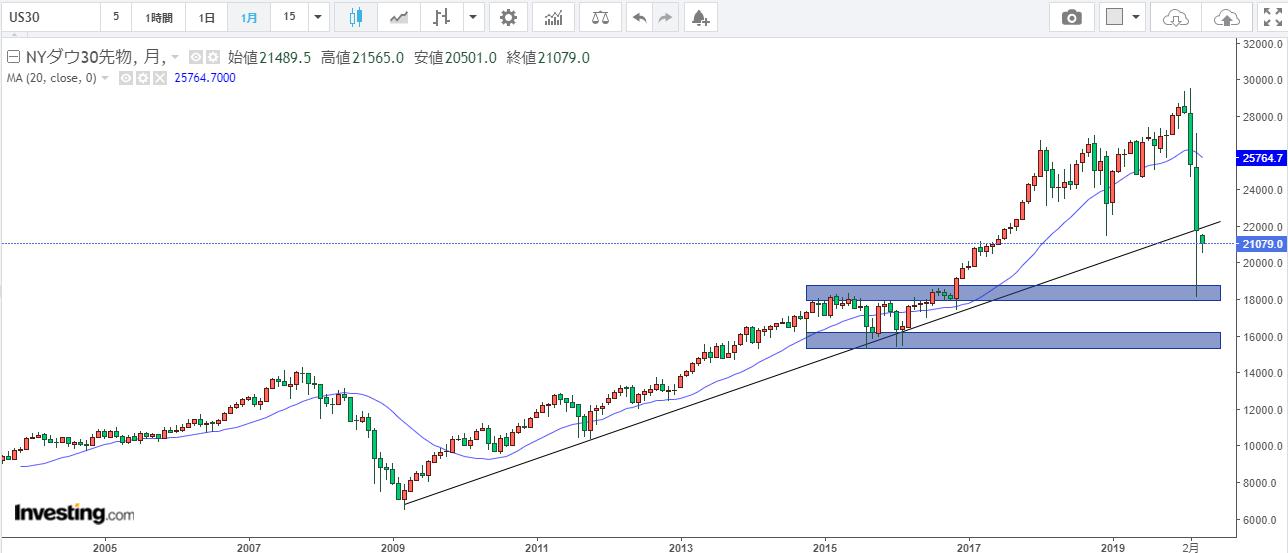Click the 2005 label on the time axis
This screenshot has width=1288, height=553.
click(x=104, y=546)
